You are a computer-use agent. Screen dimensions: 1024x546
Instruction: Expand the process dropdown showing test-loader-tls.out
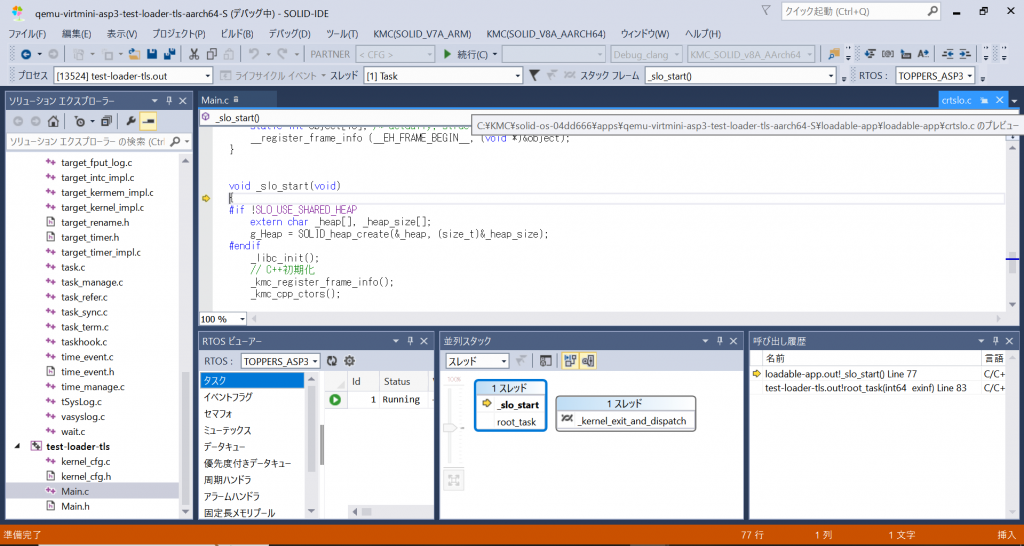[x=131, y=76]
